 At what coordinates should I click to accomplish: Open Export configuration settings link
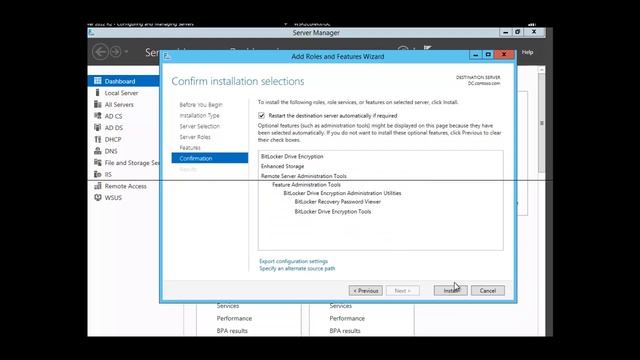pos(293,261)
